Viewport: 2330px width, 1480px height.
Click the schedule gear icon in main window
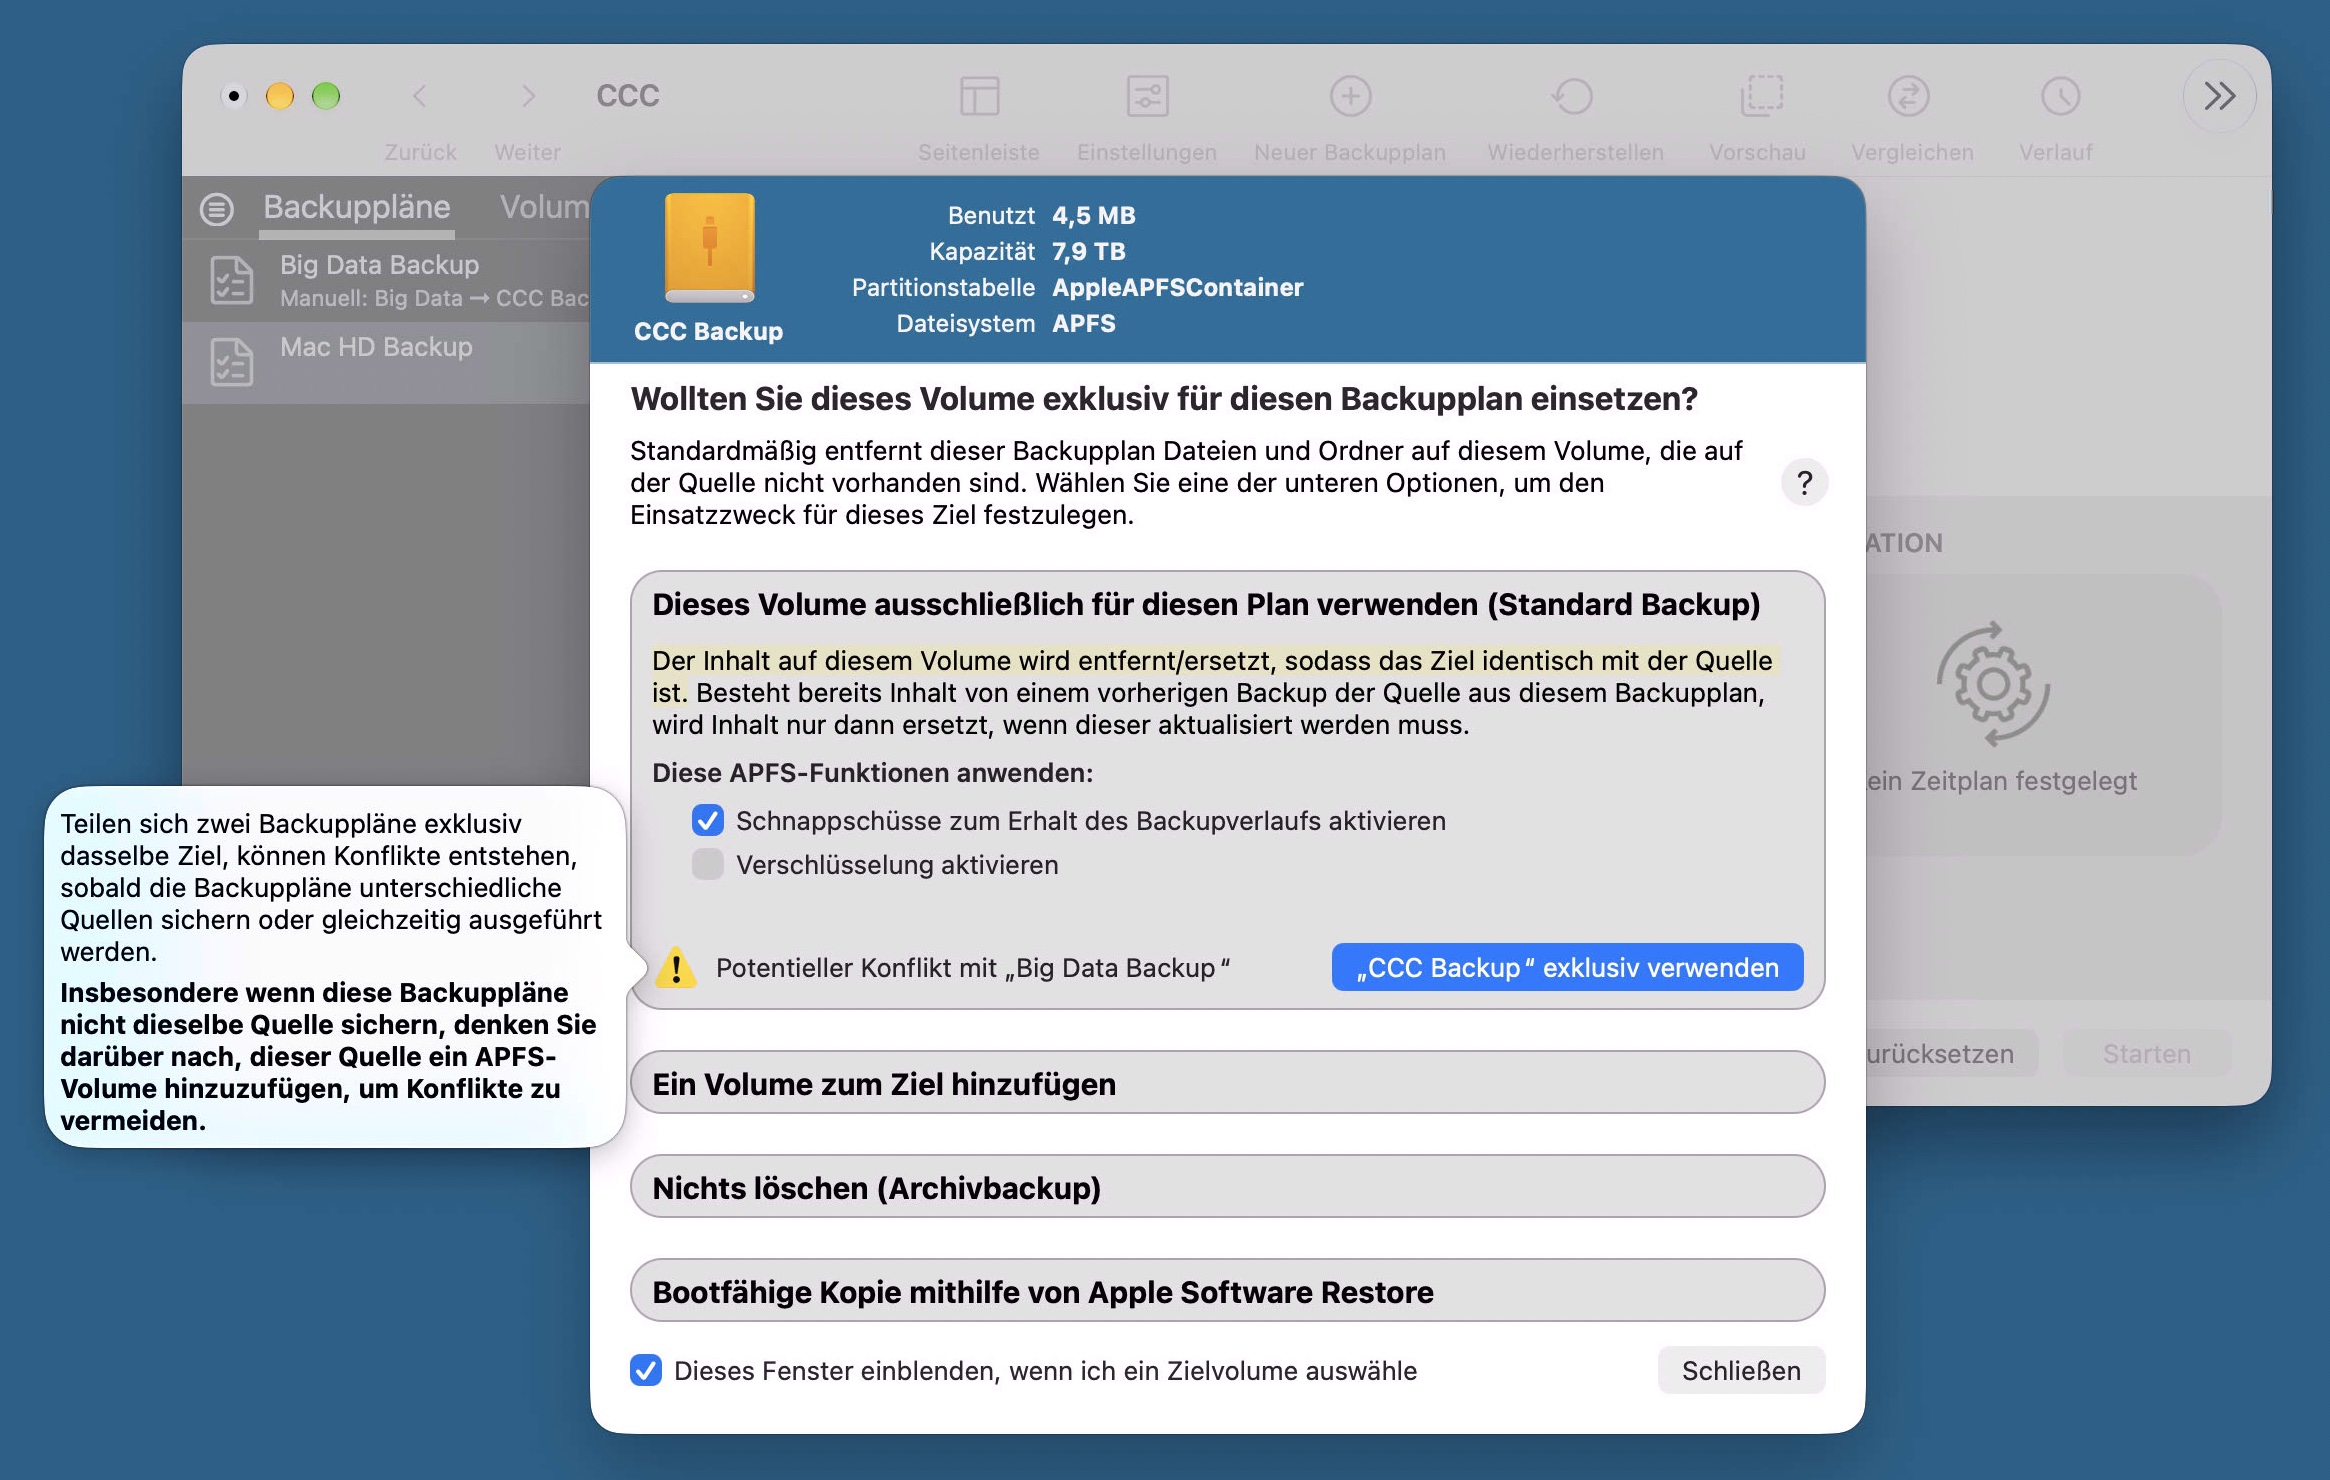[x=1994, y=685]
